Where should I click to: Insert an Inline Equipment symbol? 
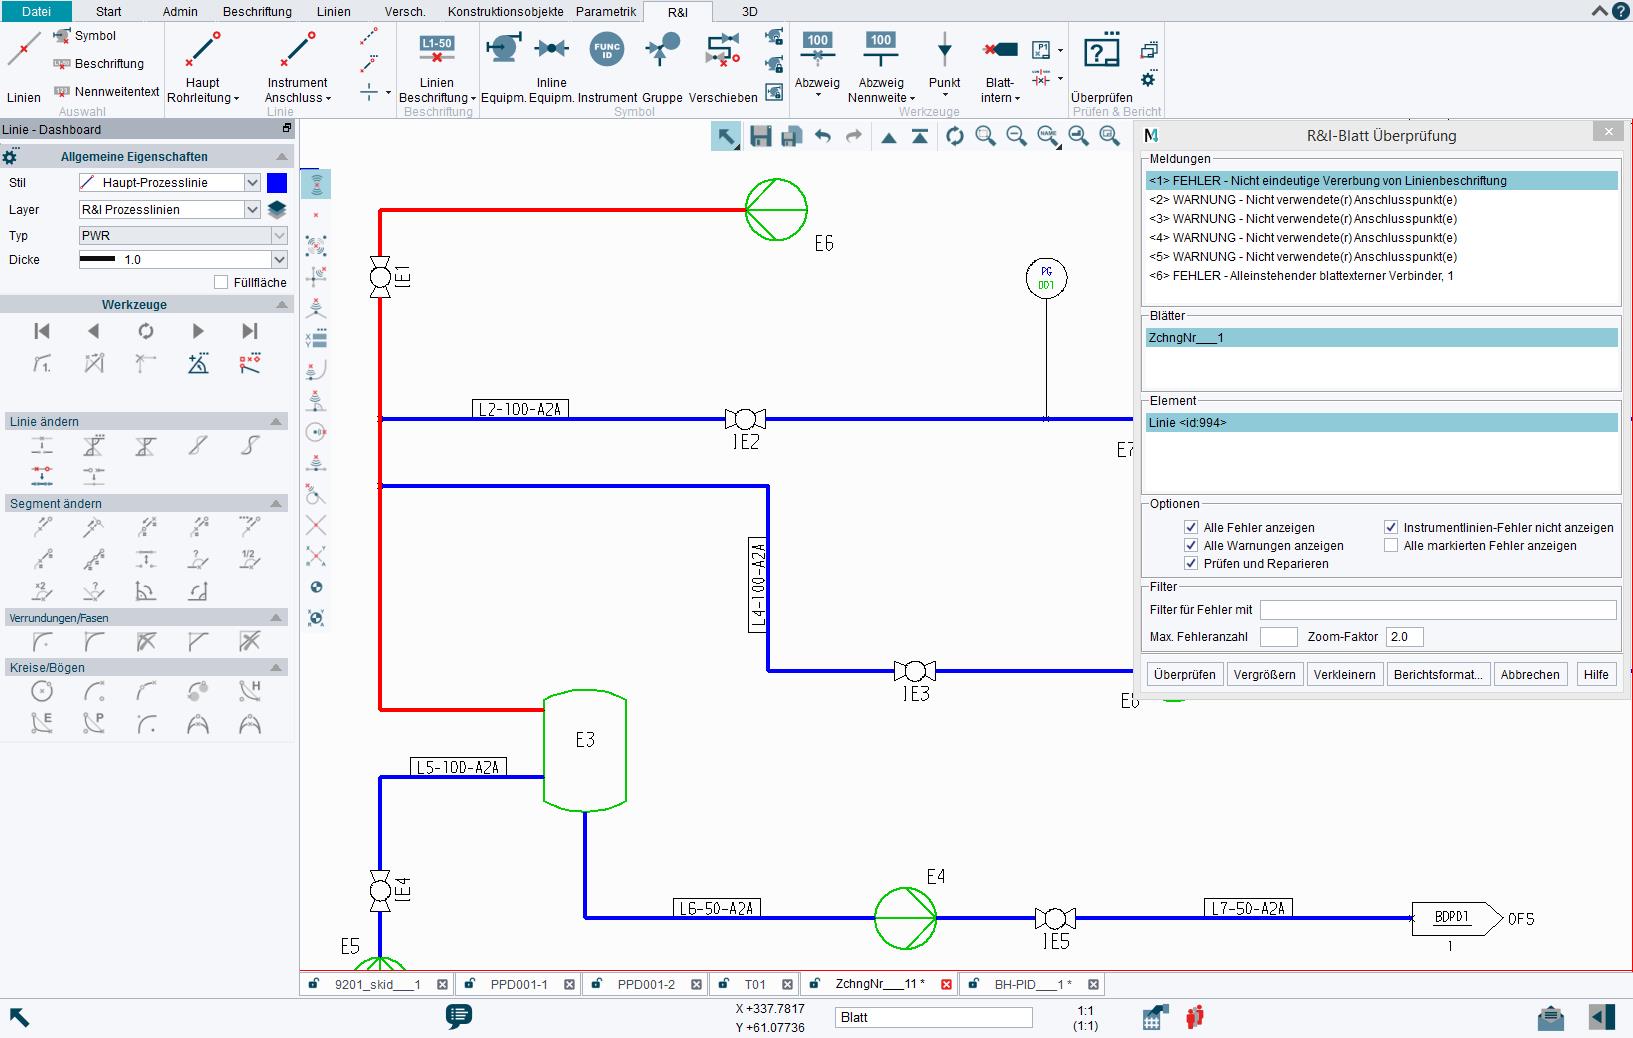551,66
